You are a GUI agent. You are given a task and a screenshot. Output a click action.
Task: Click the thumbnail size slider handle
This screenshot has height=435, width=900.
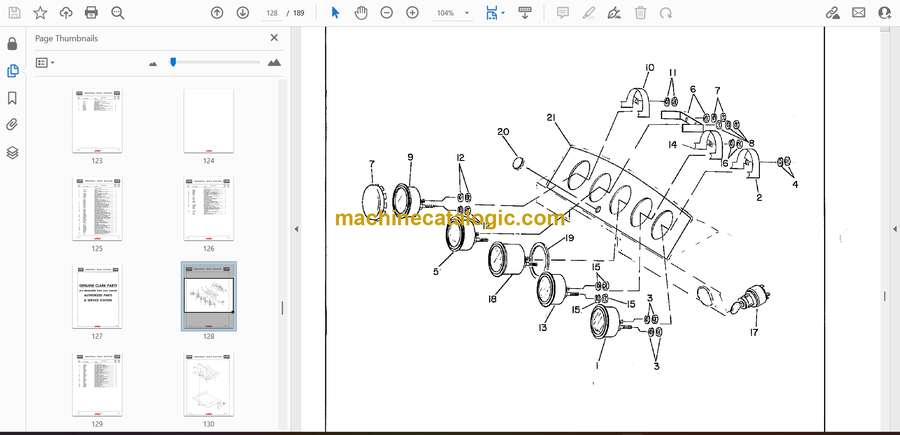(173, 62)
